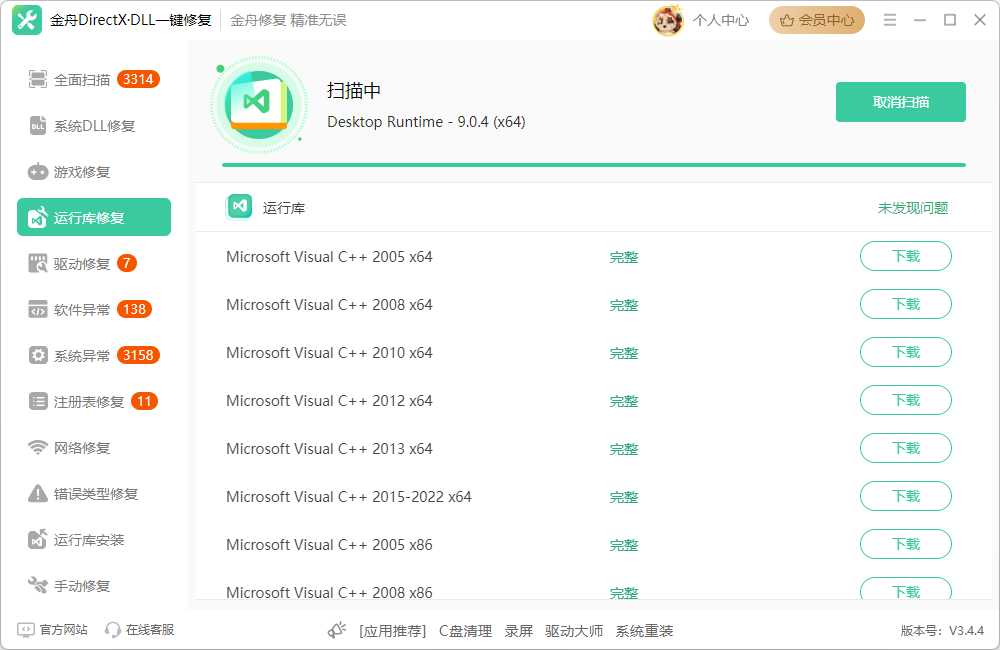The image size is (1000, 650).
Task: Download Visual C++ 2010 x64
Action: (906, 352)
